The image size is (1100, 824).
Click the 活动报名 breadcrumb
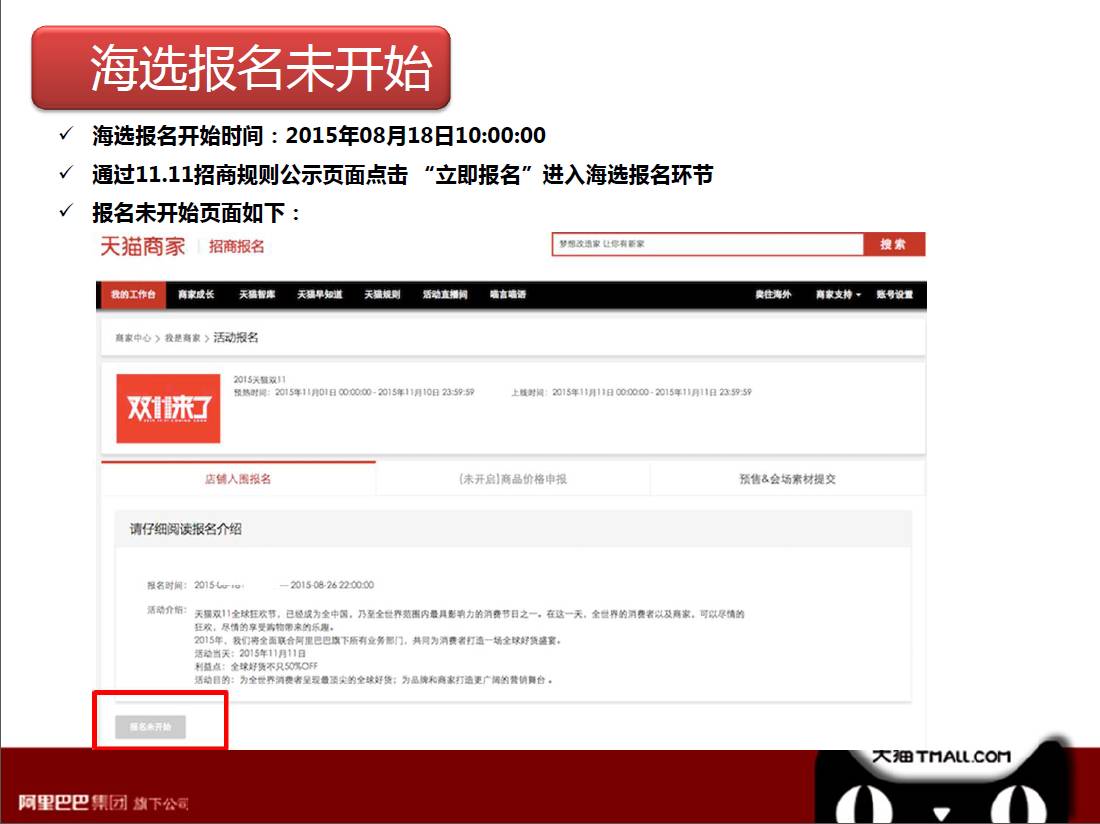click(x=236, y=337)
